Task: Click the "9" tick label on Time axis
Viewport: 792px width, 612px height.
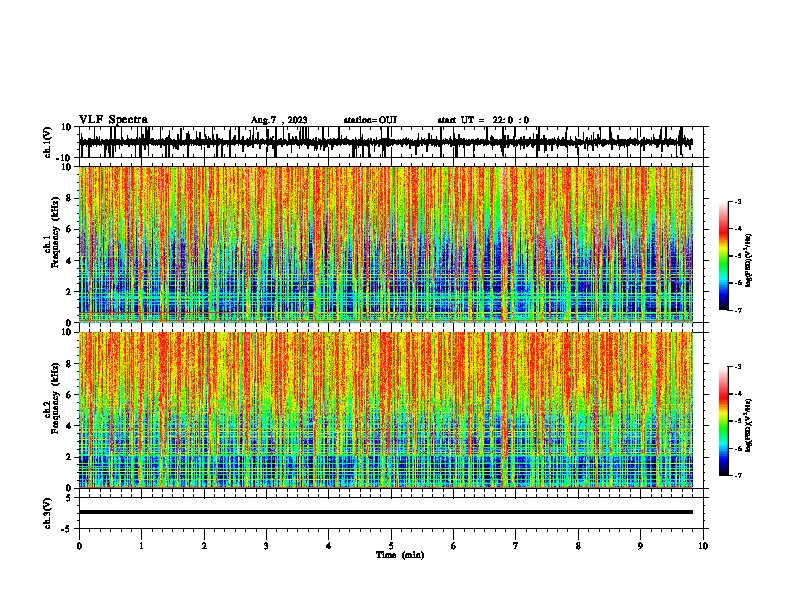Action: tap(640, 545)
